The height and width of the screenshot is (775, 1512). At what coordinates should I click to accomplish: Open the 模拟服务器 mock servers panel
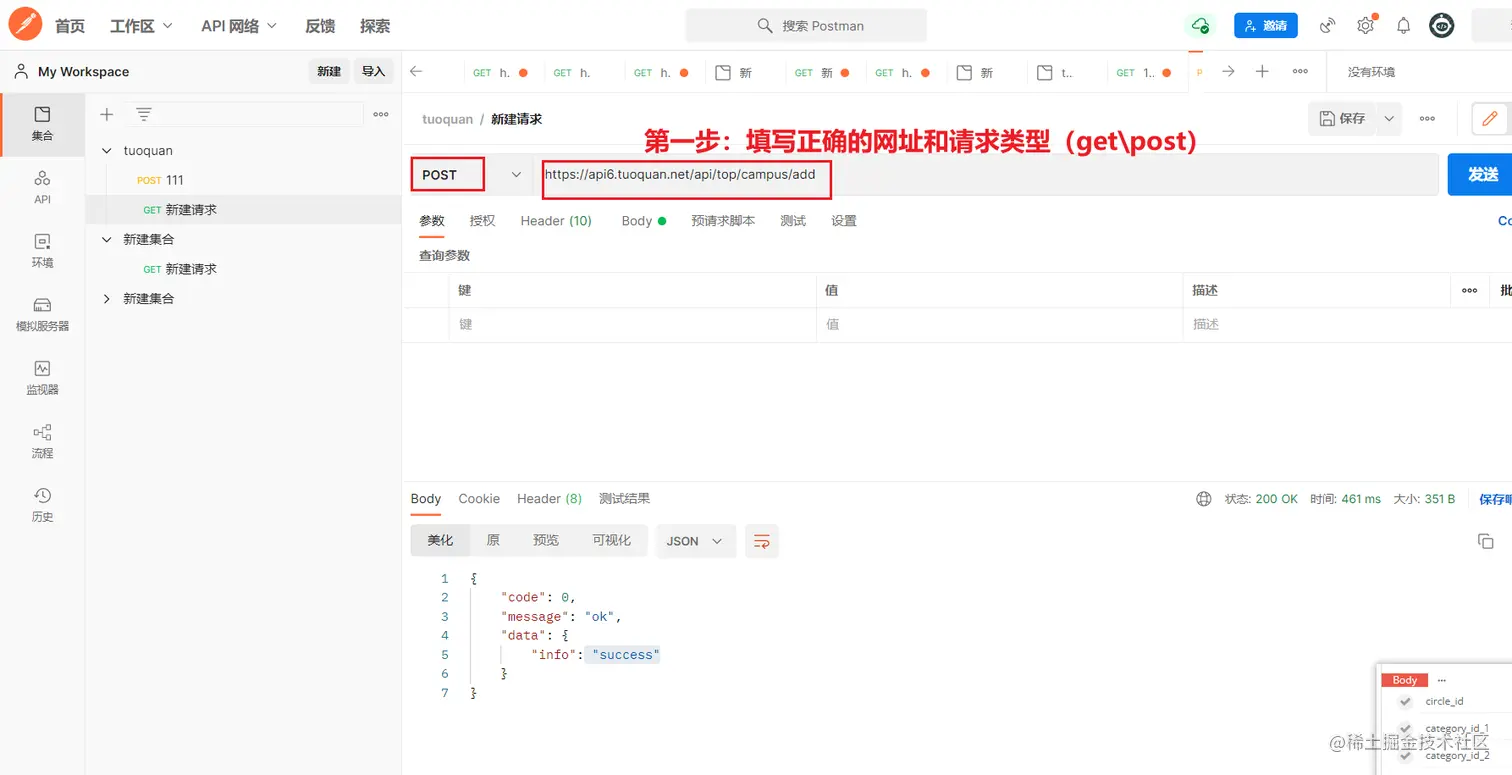click(x=42, y=314)
